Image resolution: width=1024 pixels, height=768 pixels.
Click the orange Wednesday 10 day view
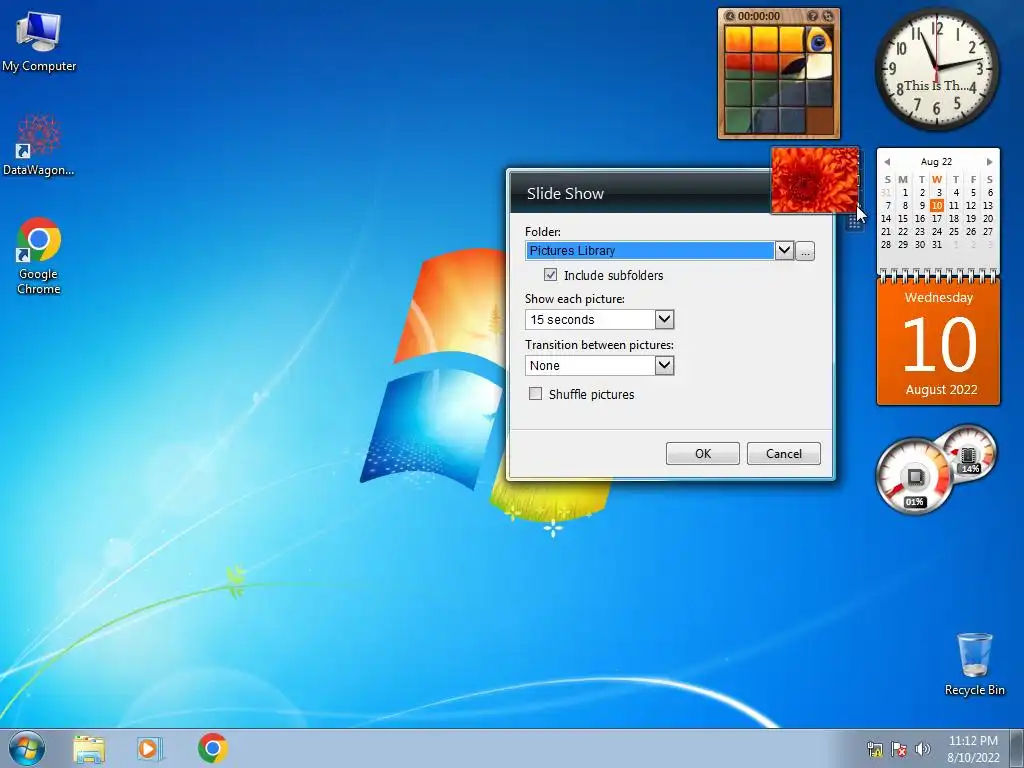click(x=938, y=344)
